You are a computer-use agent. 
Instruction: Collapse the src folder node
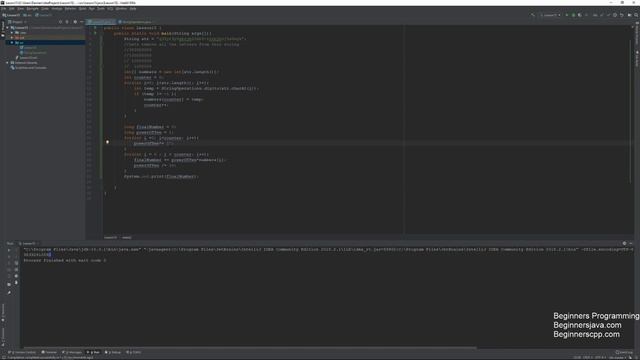(12, 42)
